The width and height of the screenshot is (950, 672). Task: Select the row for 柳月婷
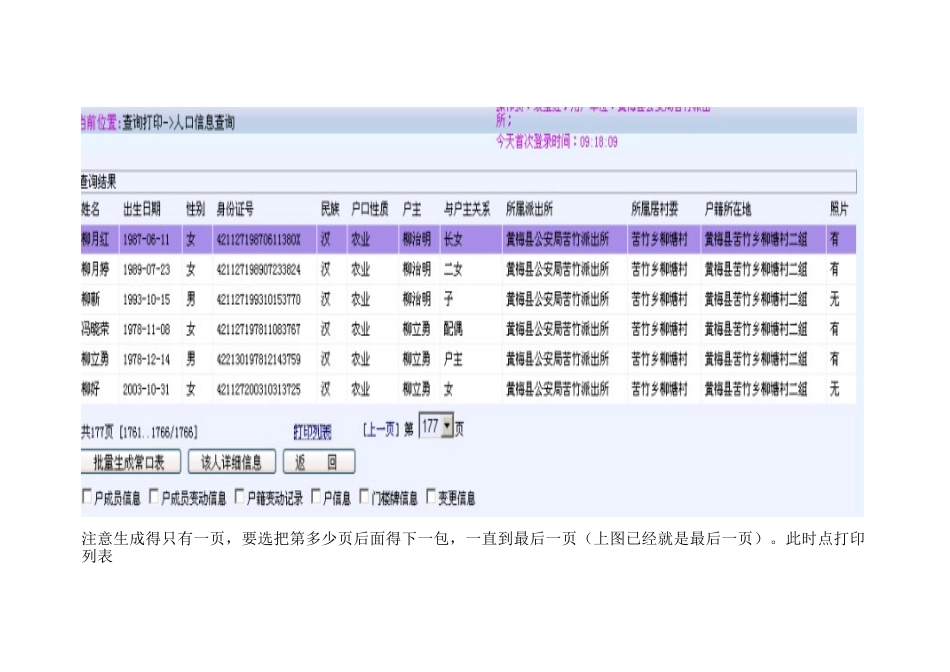pyautogui.click(x=468, y=269)
